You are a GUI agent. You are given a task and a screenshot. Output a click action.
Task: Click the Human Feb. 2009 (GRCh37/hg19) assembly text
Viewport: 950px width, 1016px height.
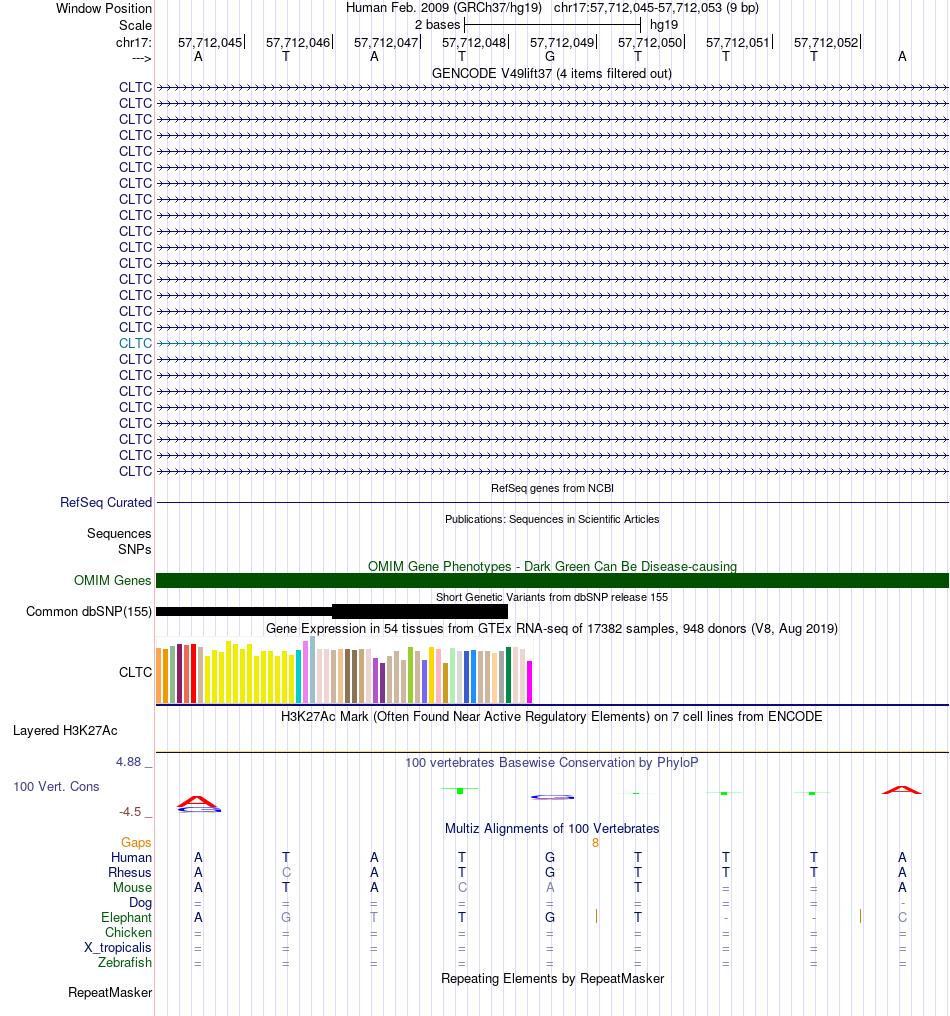coord(444,8)
